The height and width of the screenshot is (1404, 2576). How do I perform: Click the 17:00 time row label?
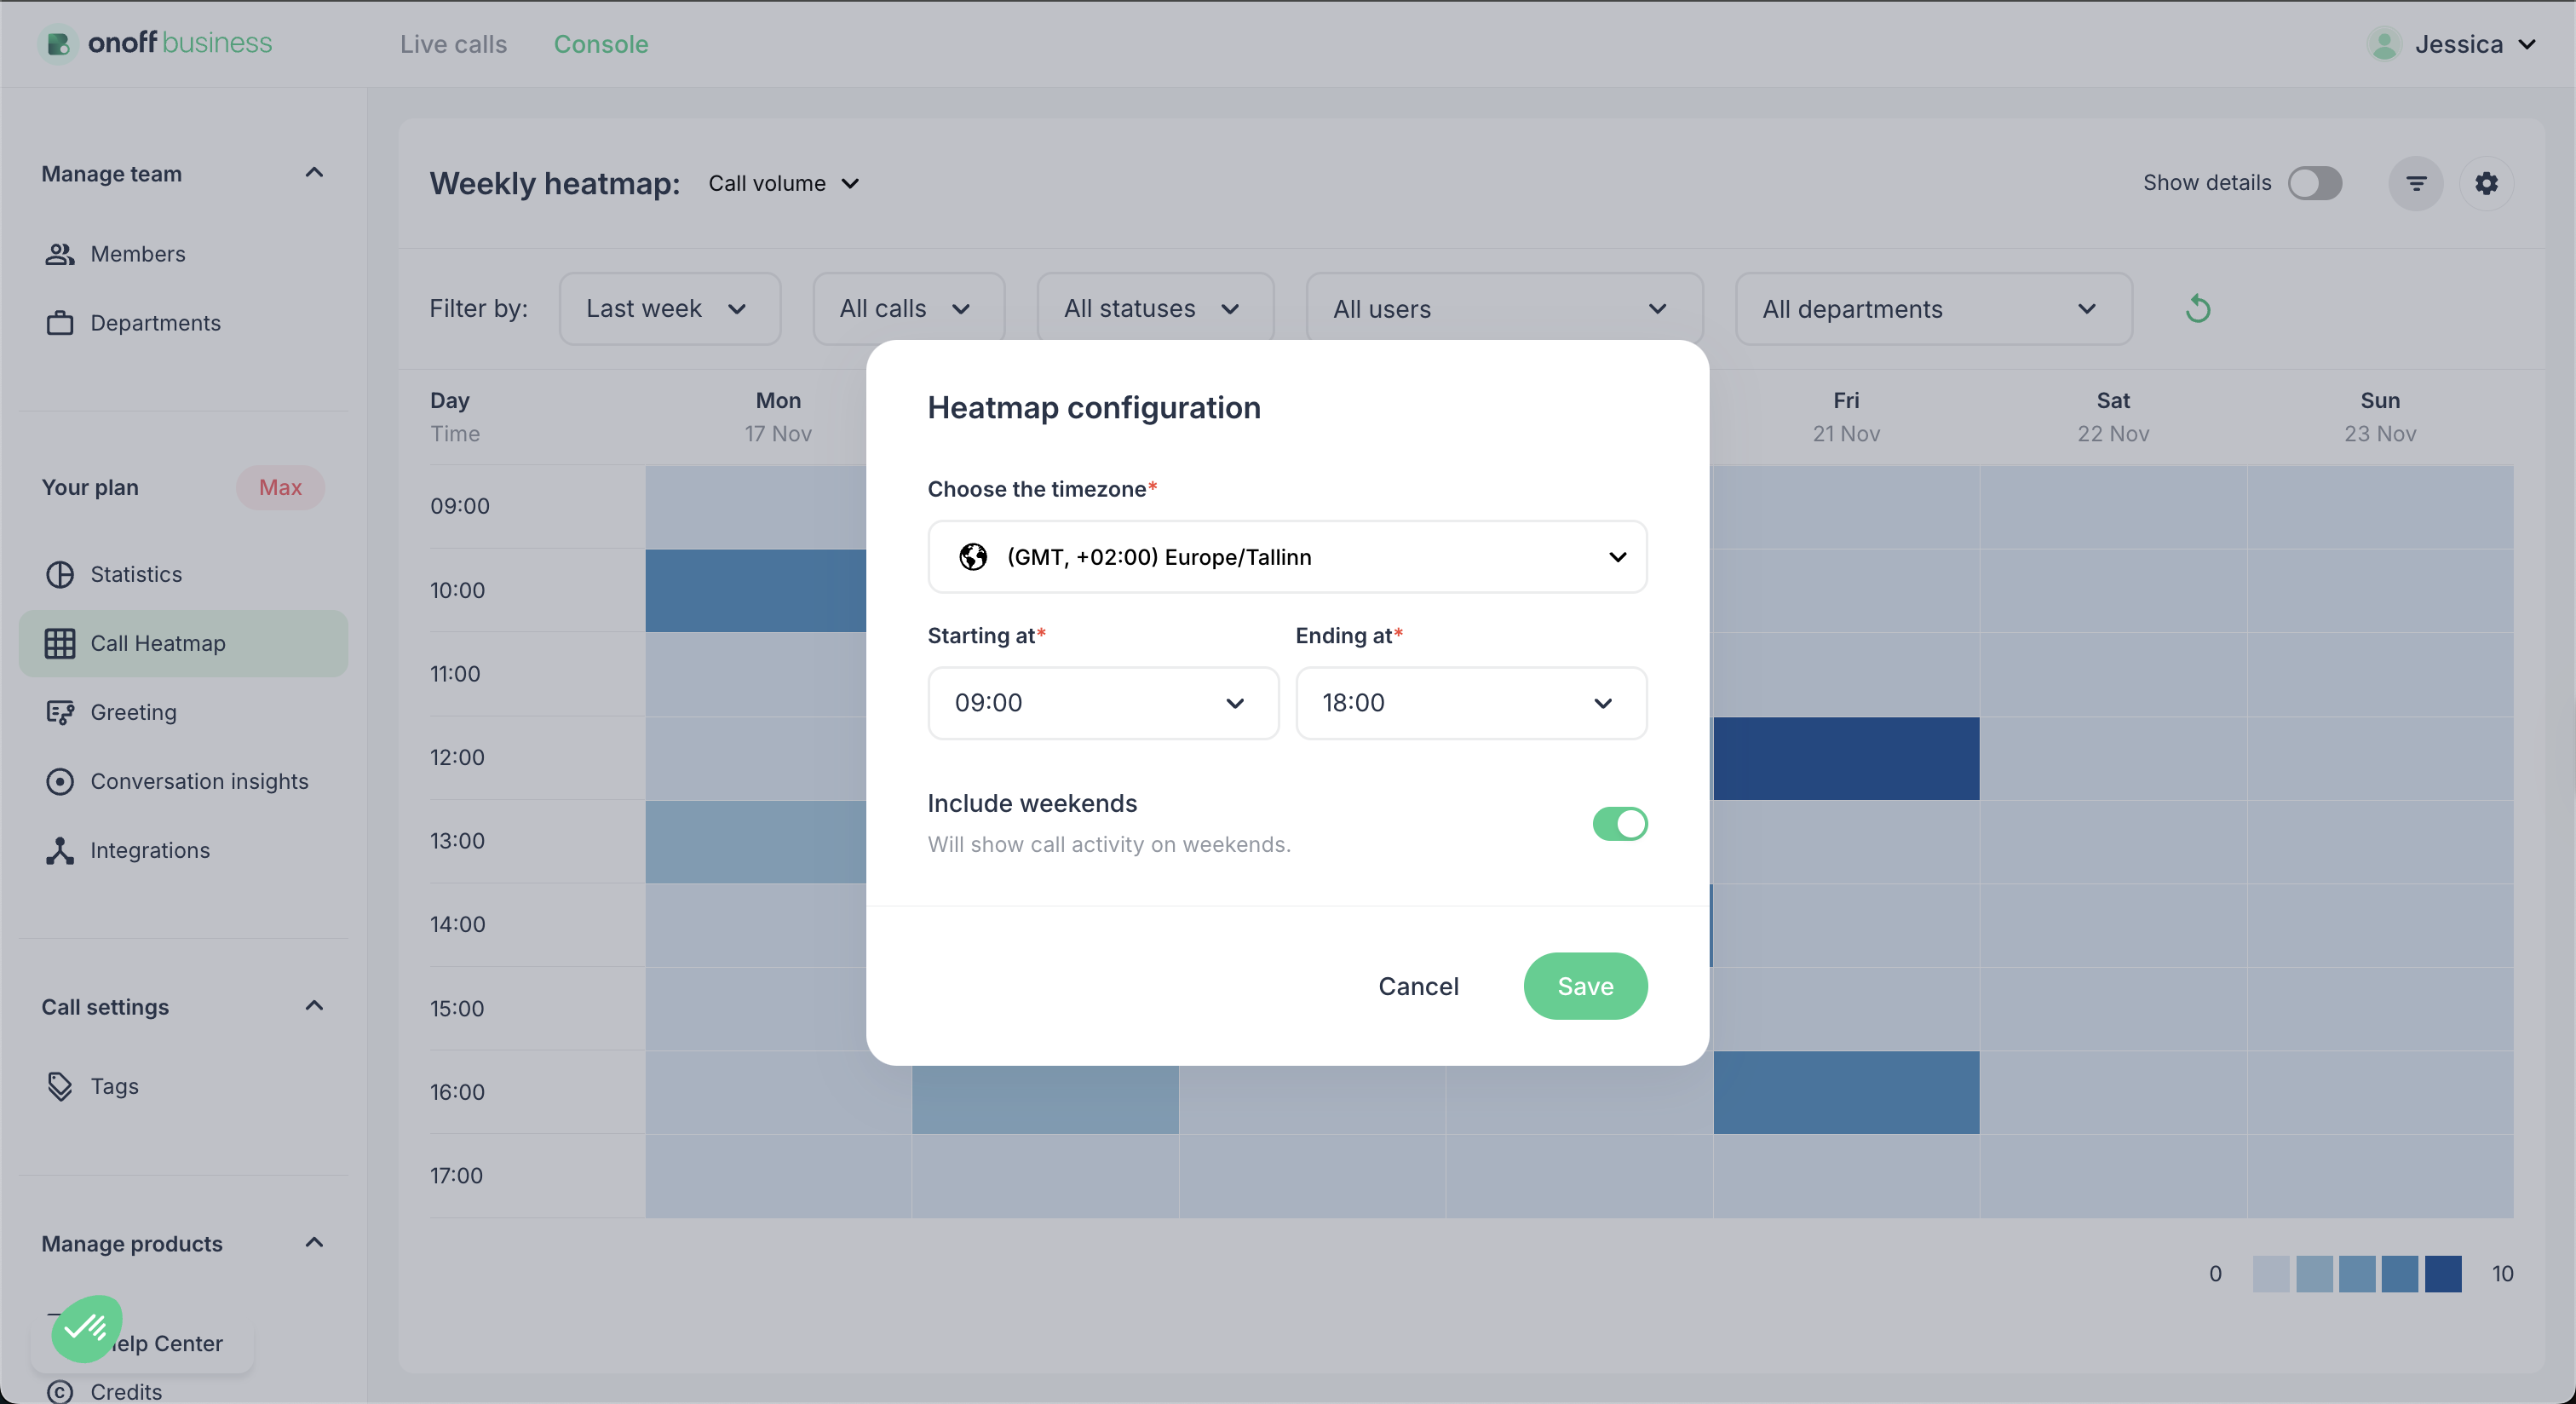coord(456,1175)
